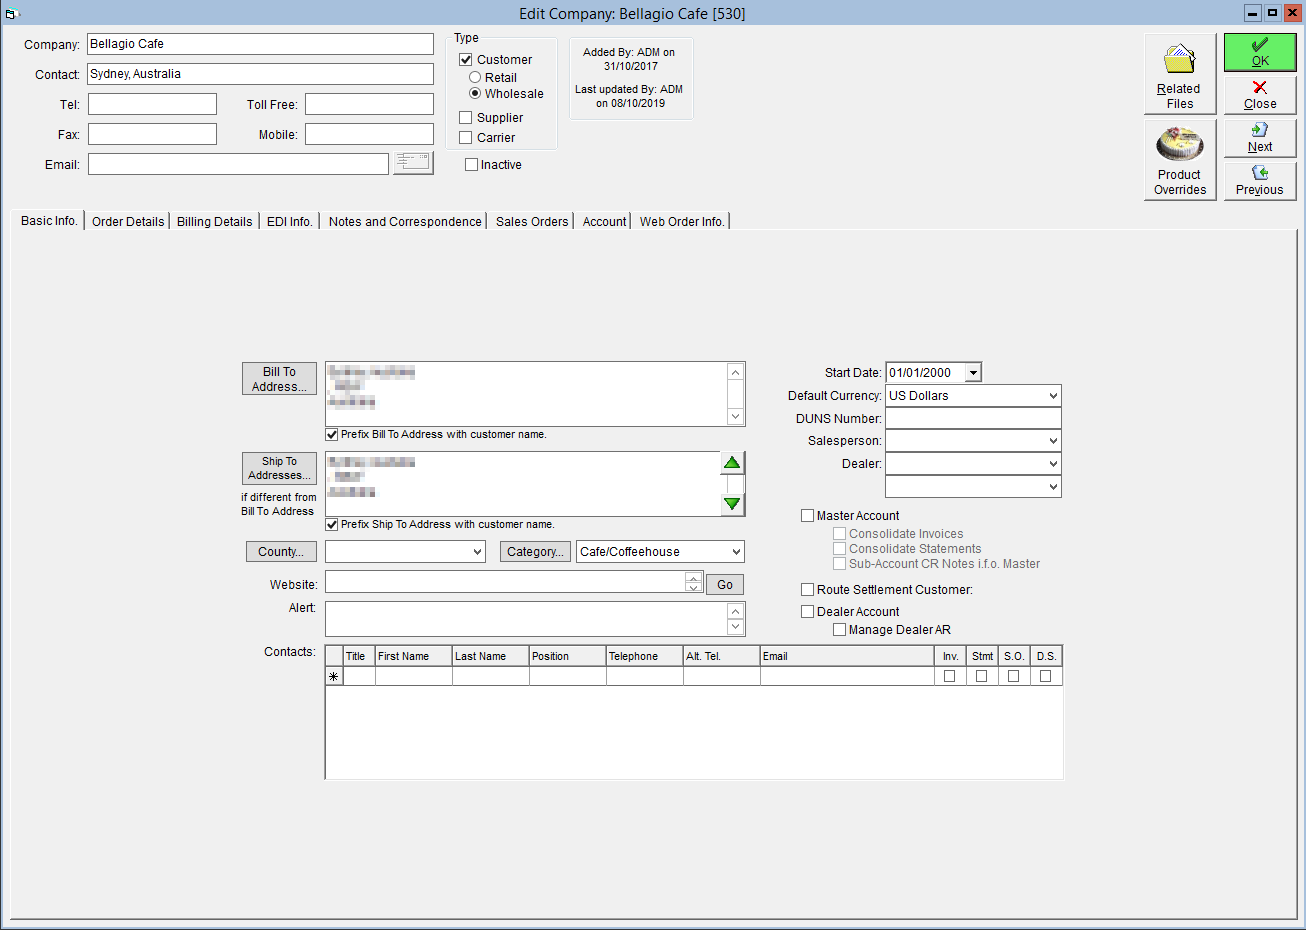Click green down arrow for ship addresses
1306x930 pixels.
[x=733, y=504]
